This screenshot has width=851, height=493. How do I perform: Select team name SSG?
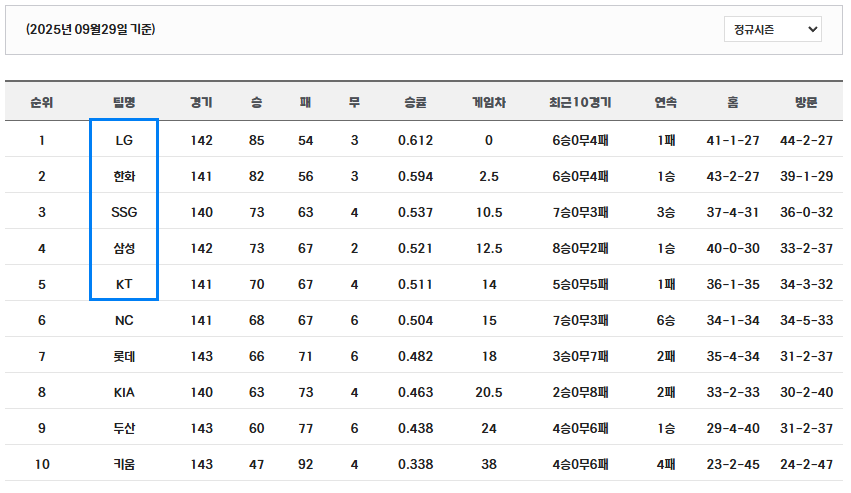pyautogui.click(x=124, y=212)
